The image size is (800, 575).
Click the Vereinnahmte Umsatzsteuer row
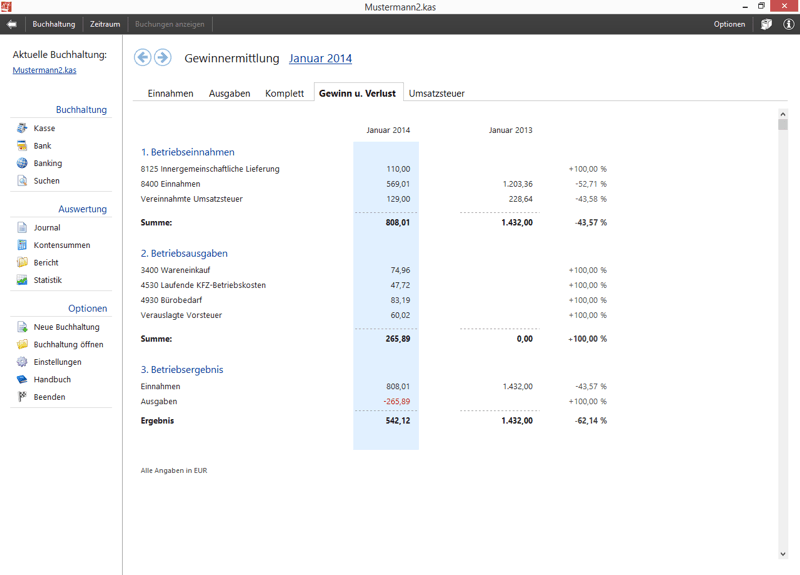[374, 198]
